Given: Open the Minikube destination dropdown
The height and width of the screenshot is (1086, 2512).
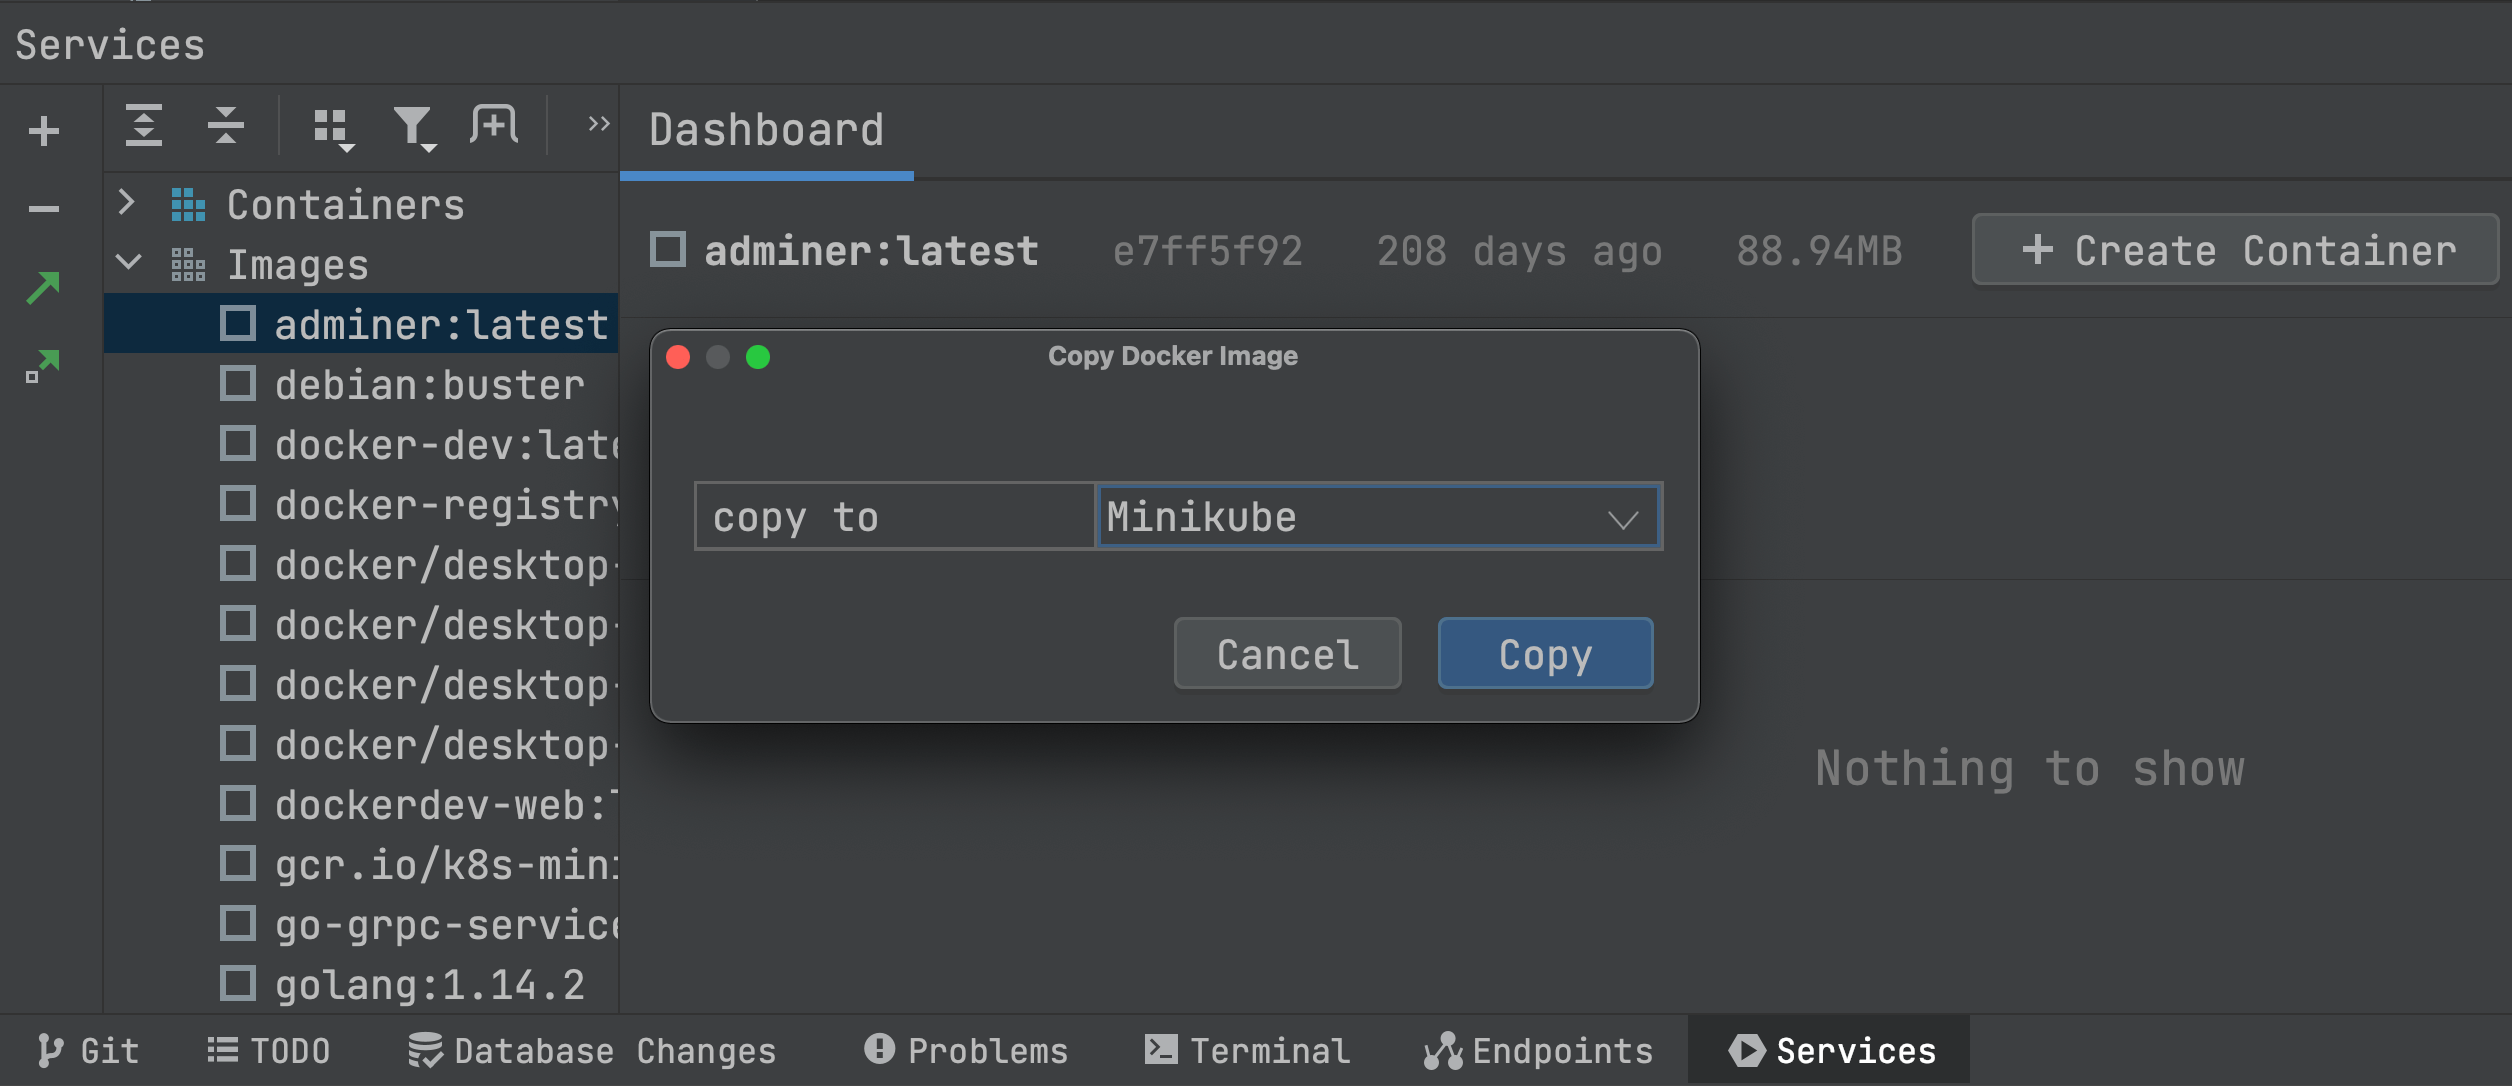Looking at the screenshot, I should pos(1378,517).
